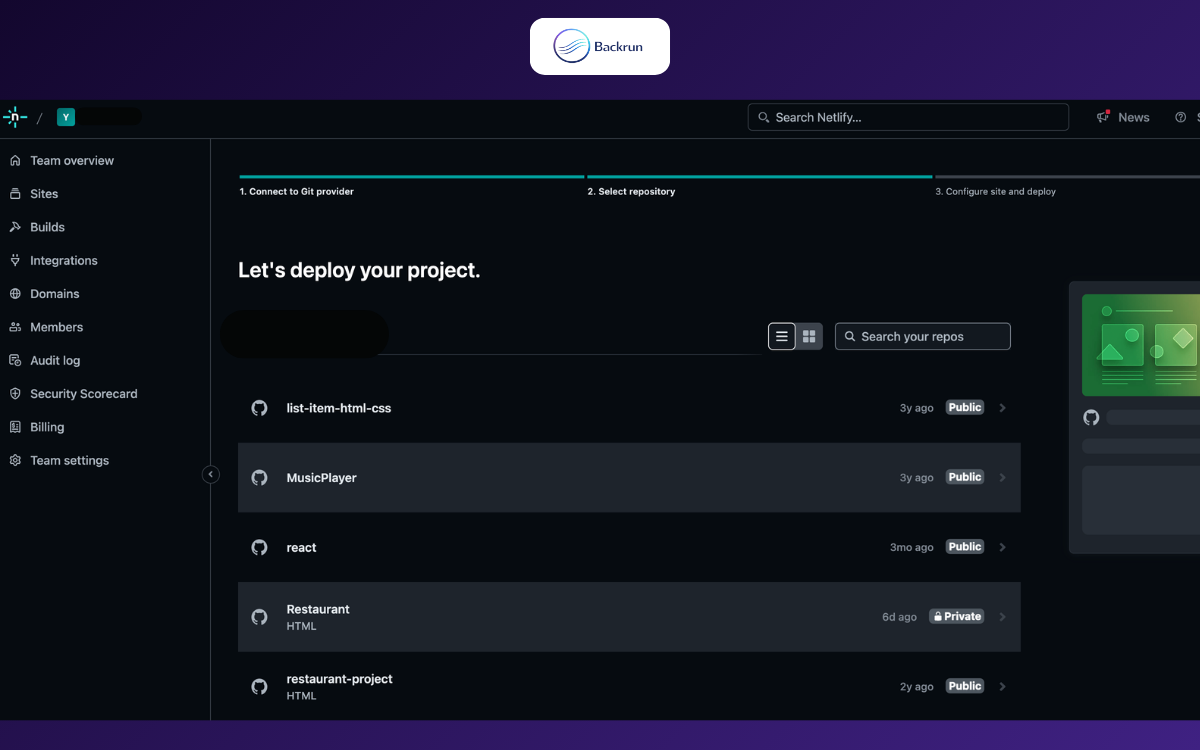1200x750 pixels.
Task: Open Team overview in sidebar
Action: click(72, 160)
